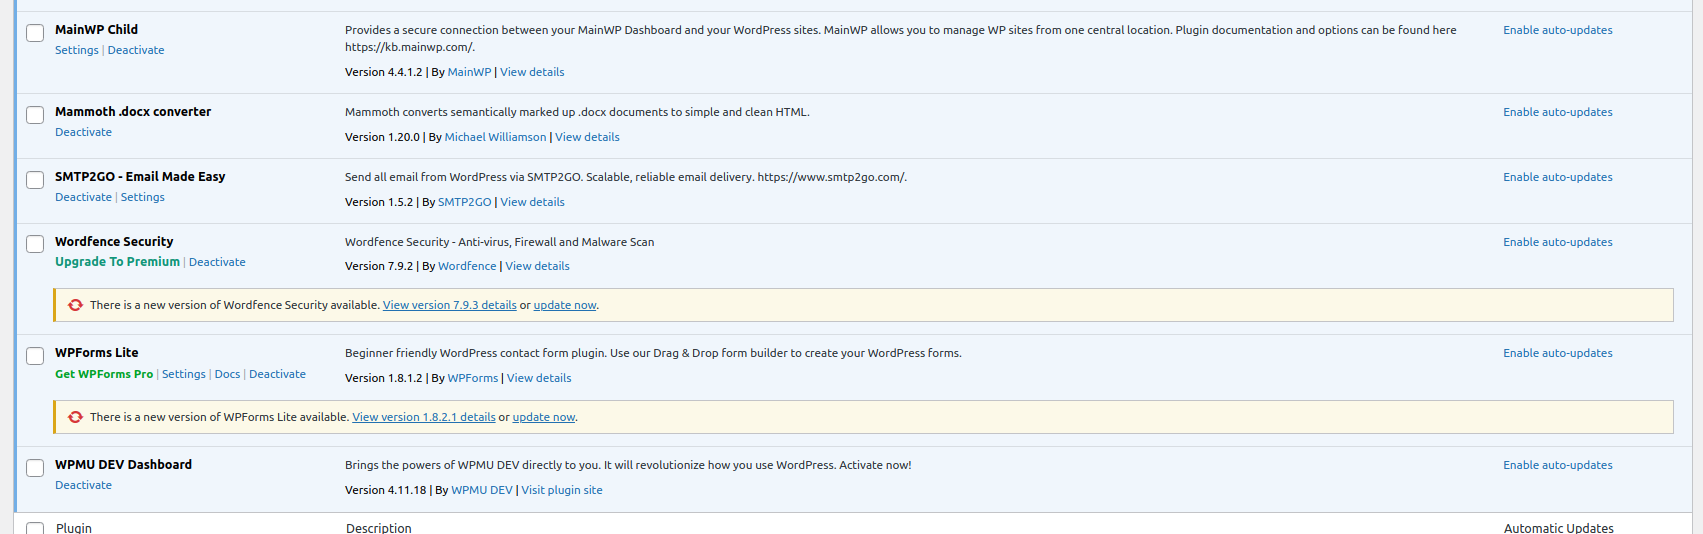
Task: Click the Wordfence update notice refresh icon
Action: click(x=75, y=305)
